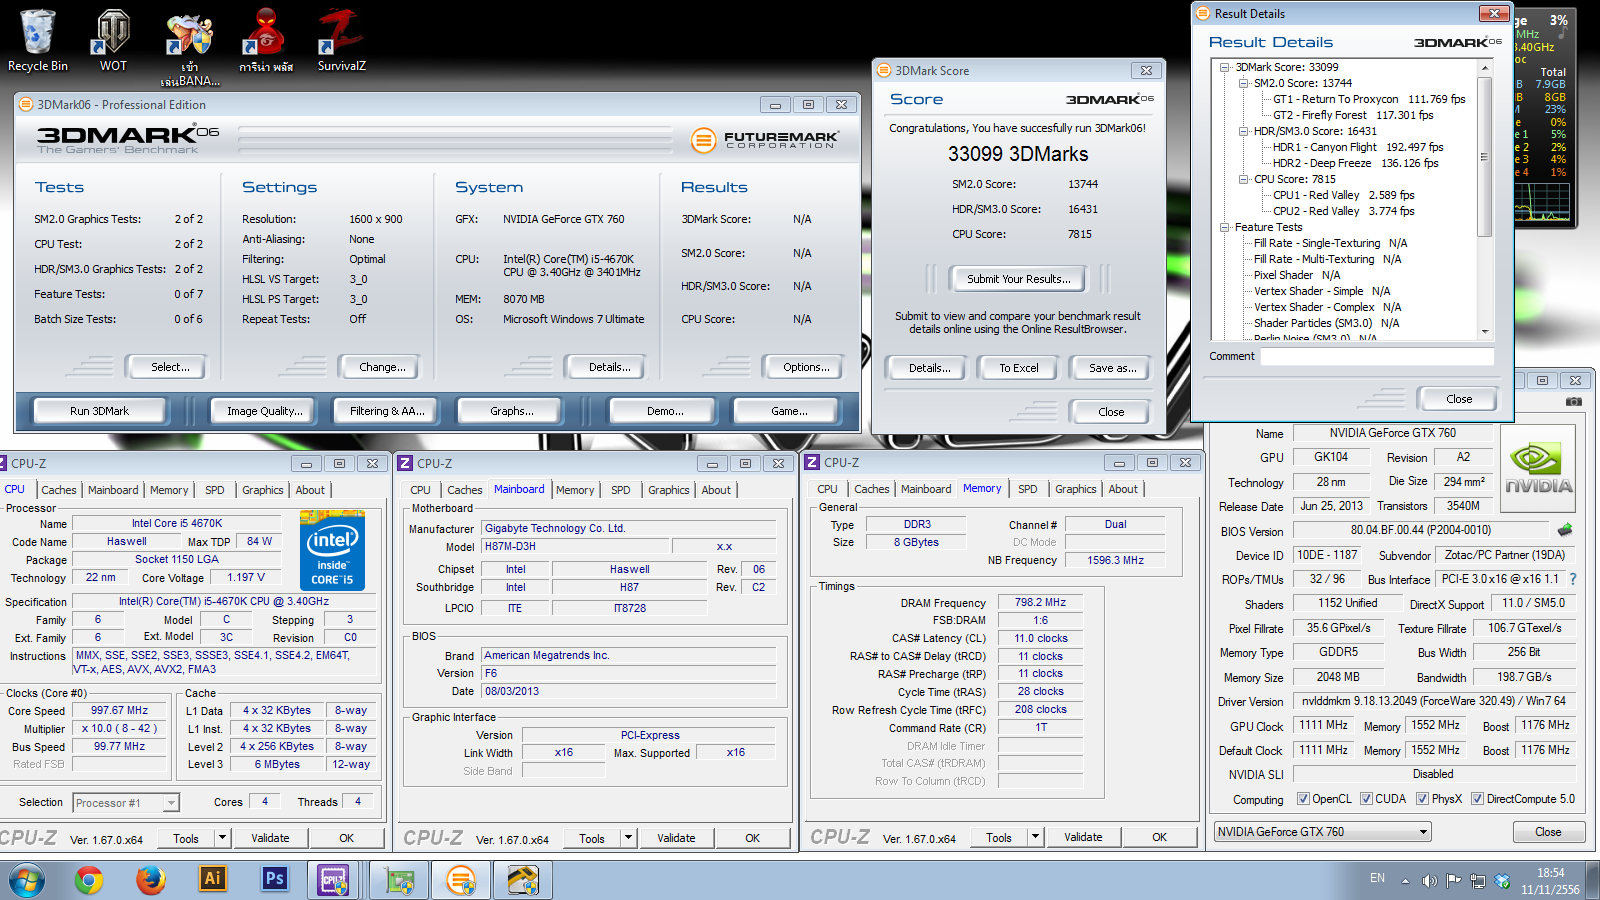The width and height of the screenshot is (1600, 900).
Task: Switch to 3DMark via orange taskbar icon
Action: 461,880
